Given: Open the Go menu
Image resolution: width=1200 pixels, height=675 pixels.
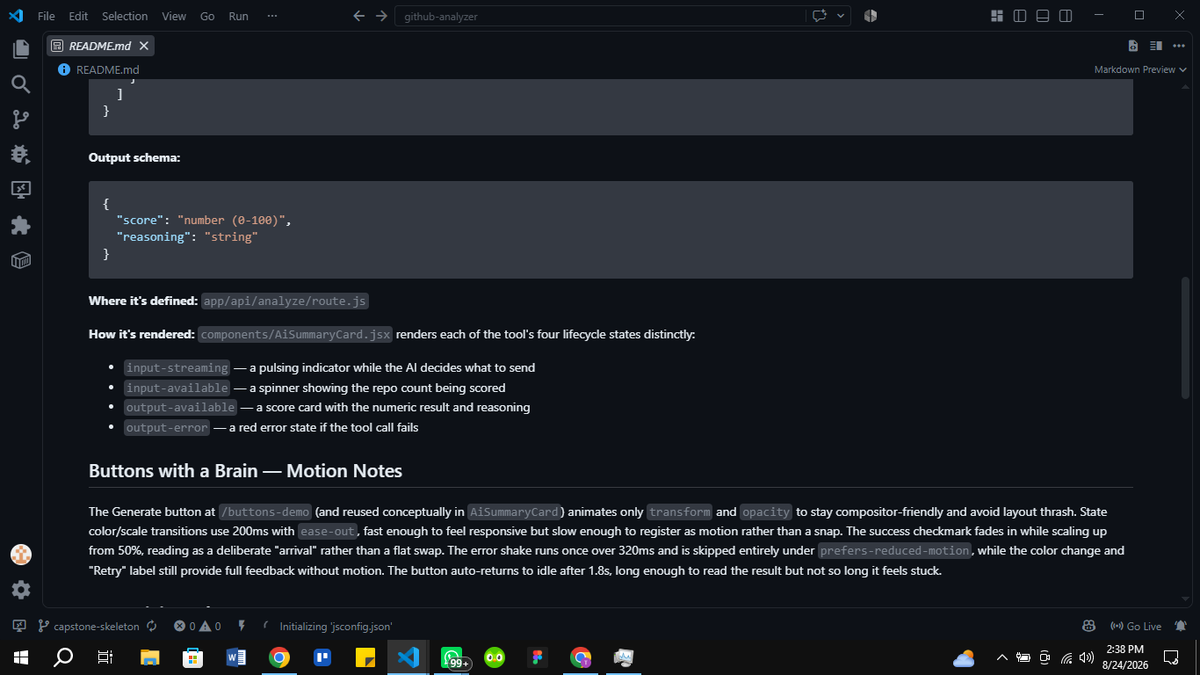Looking at the screenshot, I should tap(207, 16).
